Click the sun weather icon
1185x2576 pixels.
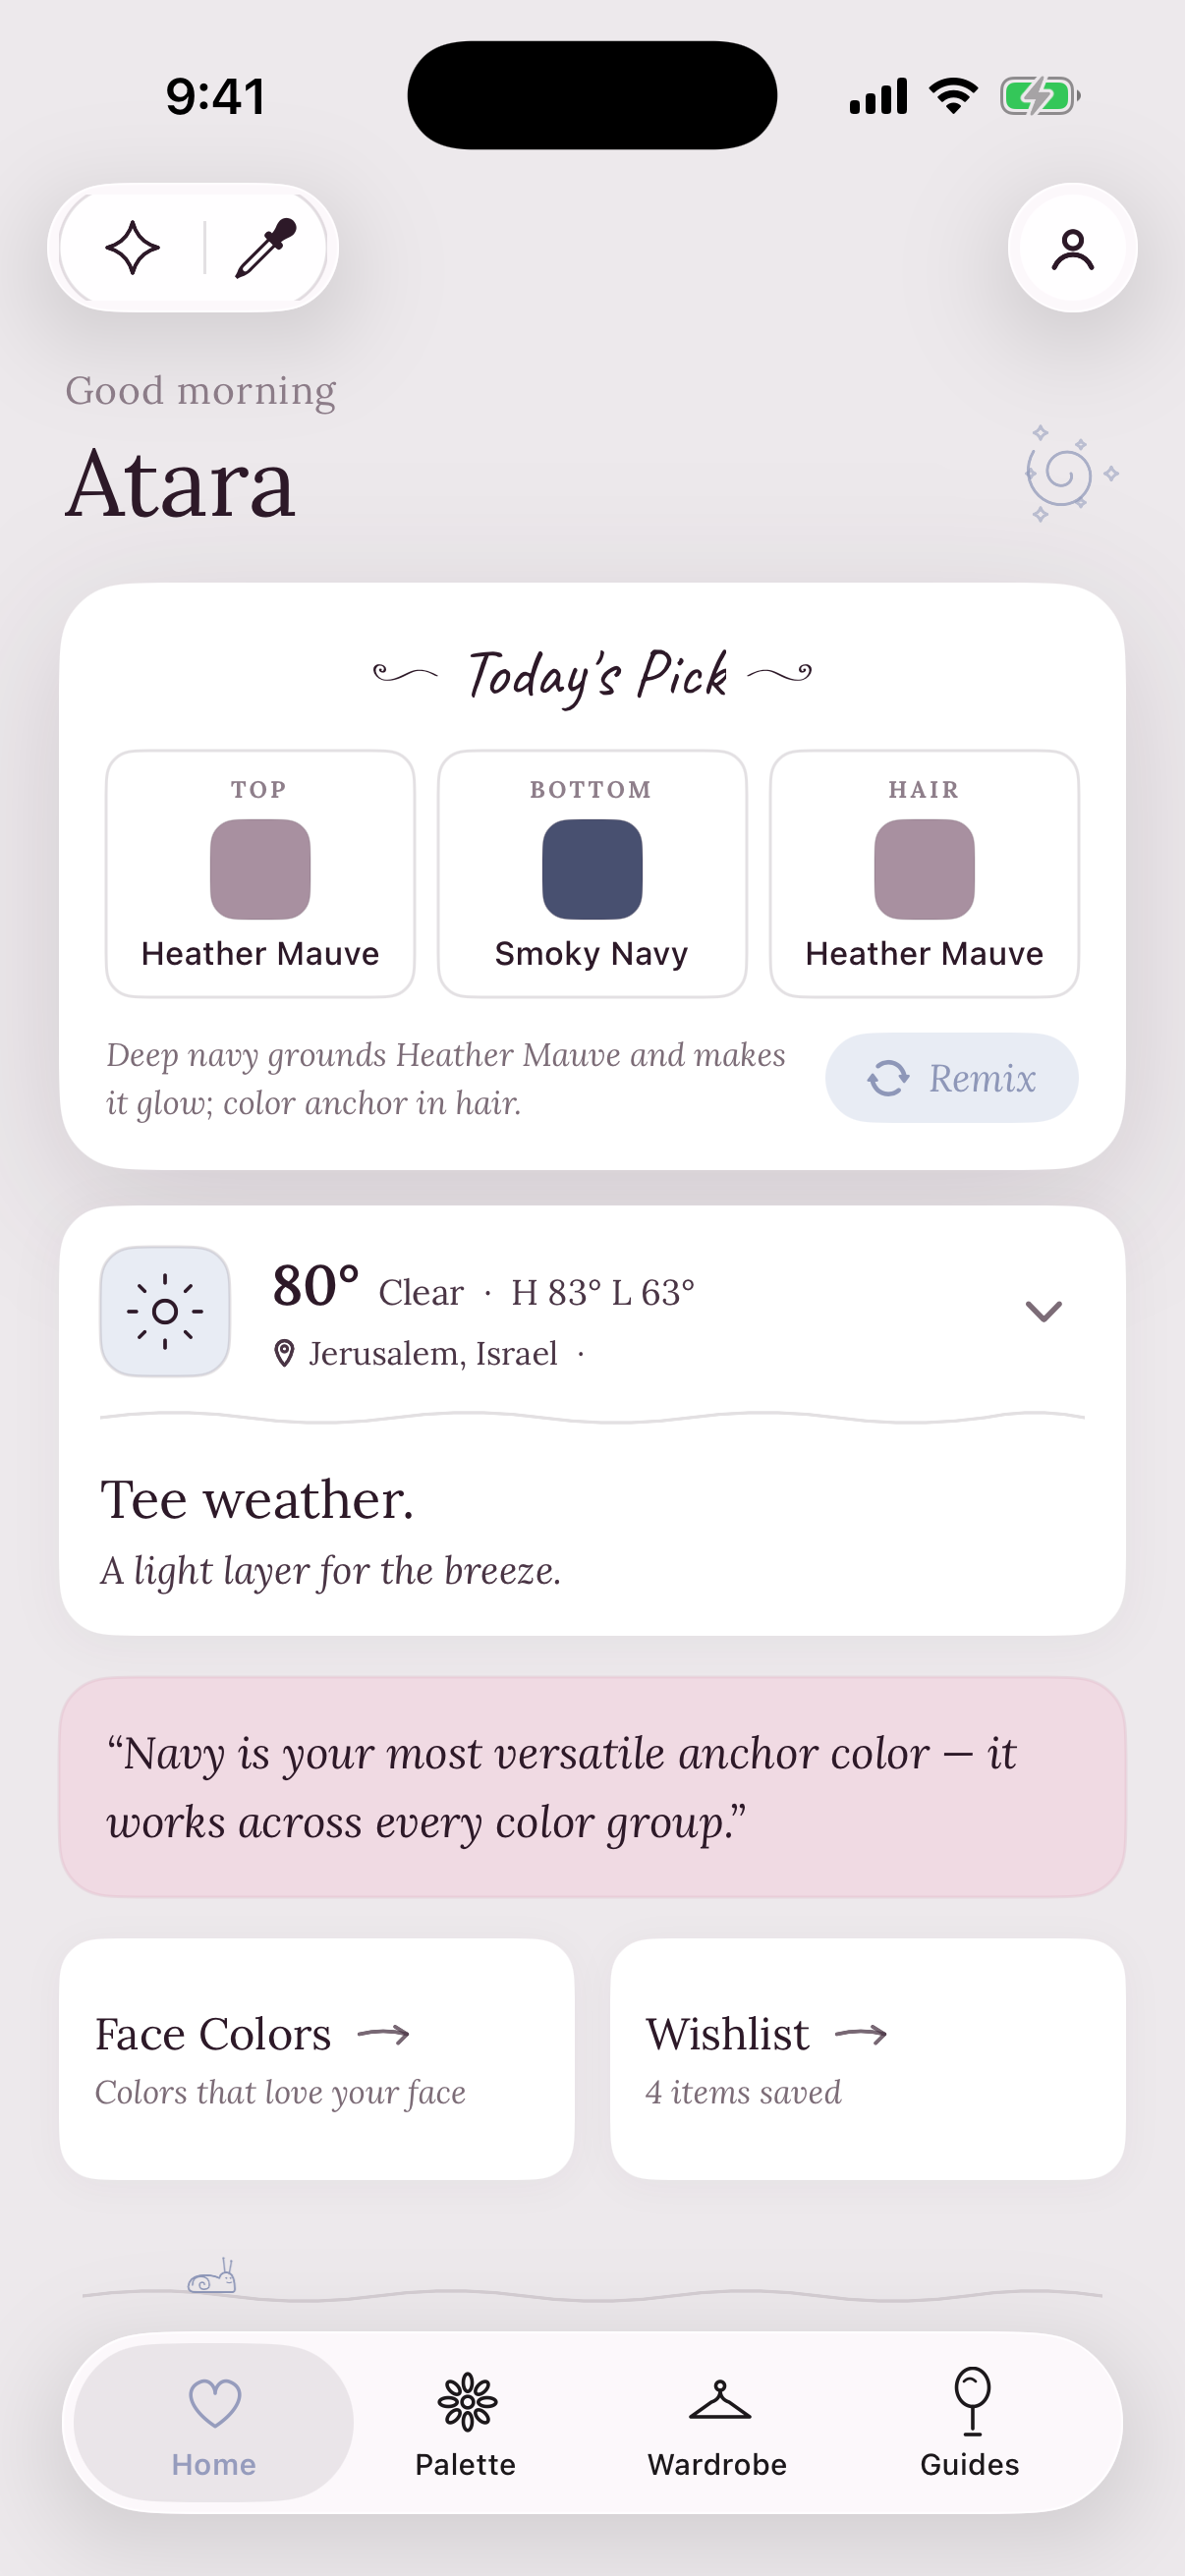165,1311
